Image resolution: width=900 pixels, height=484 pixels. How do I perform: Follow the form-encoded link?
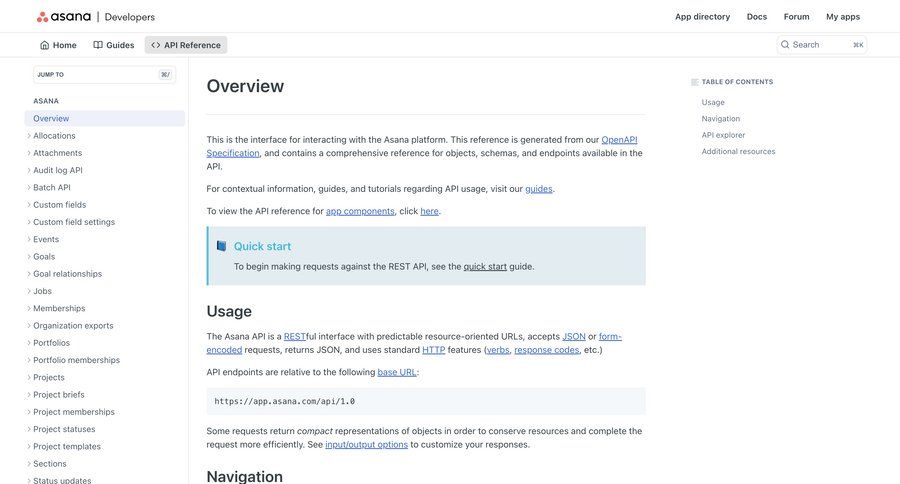point(610,336)
